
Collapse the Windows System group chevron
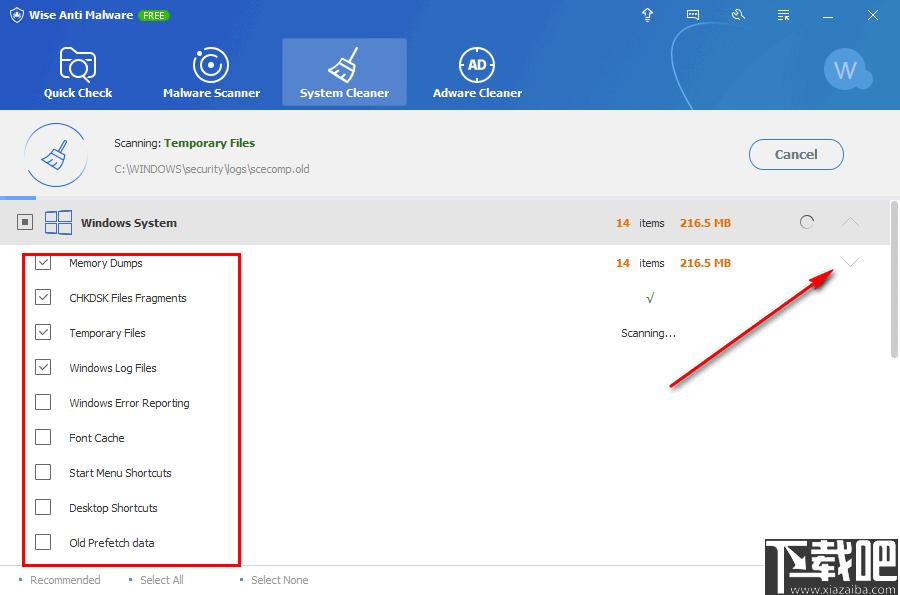pos(851,222)
